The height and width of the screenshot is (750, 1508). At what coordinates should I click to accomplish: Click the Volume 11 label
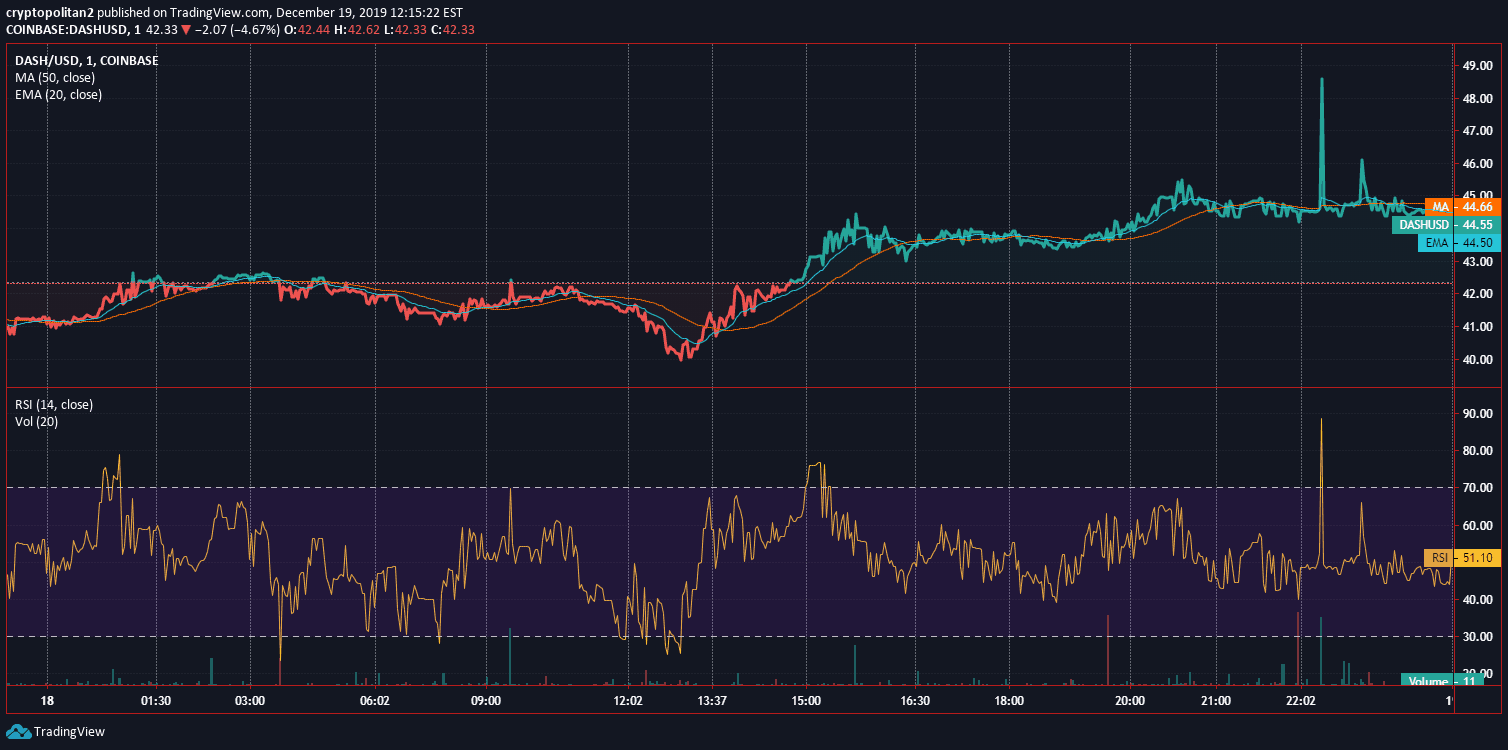point(1443,681)
